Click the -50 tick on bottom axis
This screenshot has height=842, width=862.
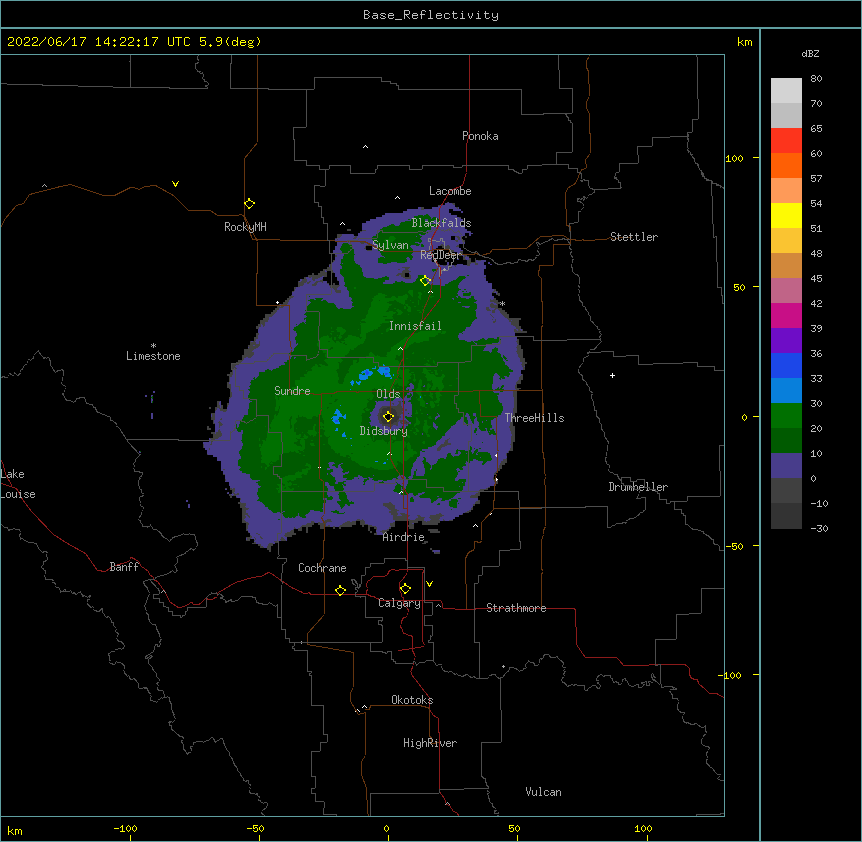(255, 828)
